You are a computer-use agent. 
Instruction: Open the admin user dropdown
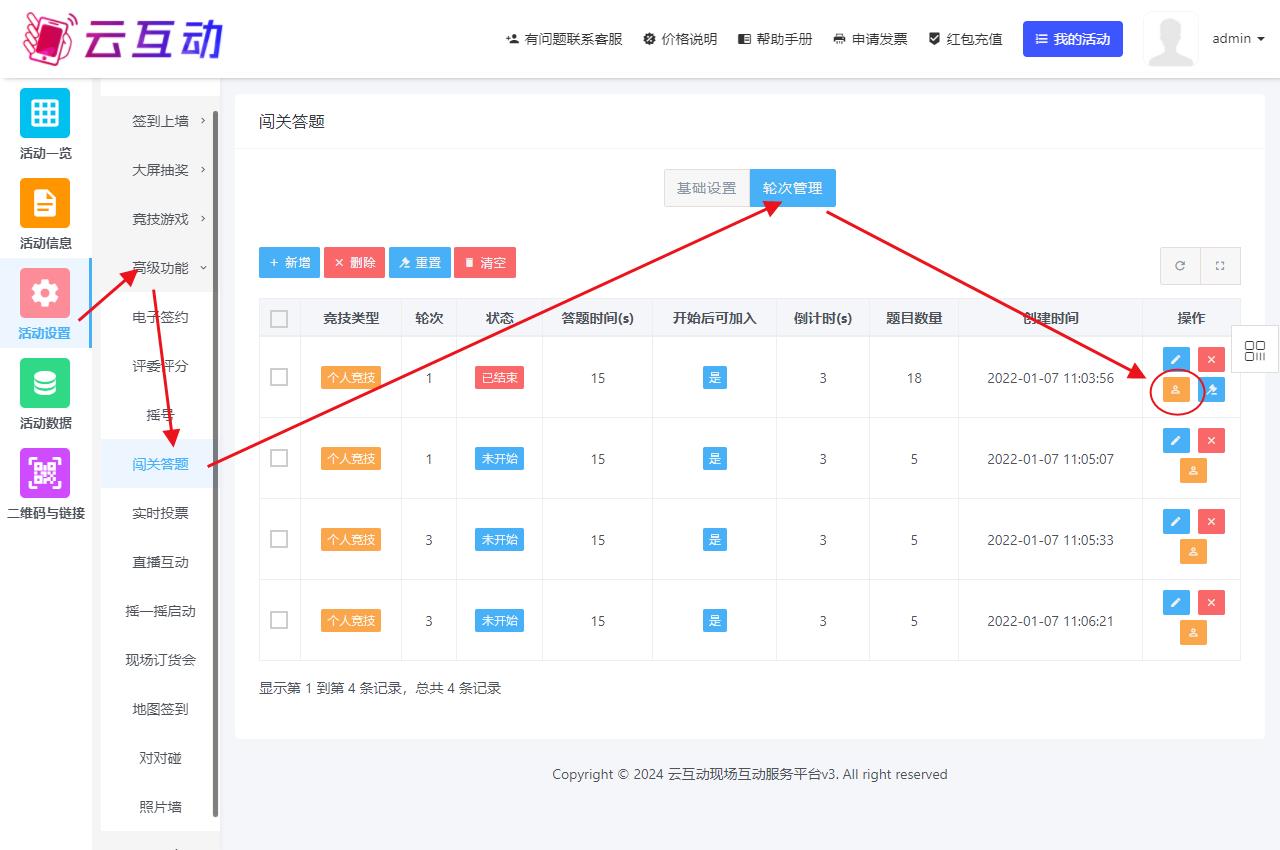tap(1238, 39)
